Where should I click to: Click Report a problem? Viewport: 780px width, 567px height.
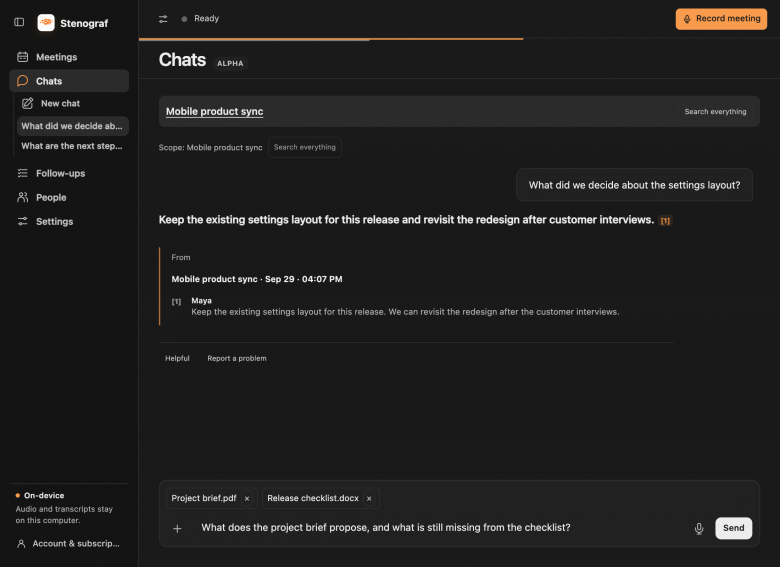237,358
